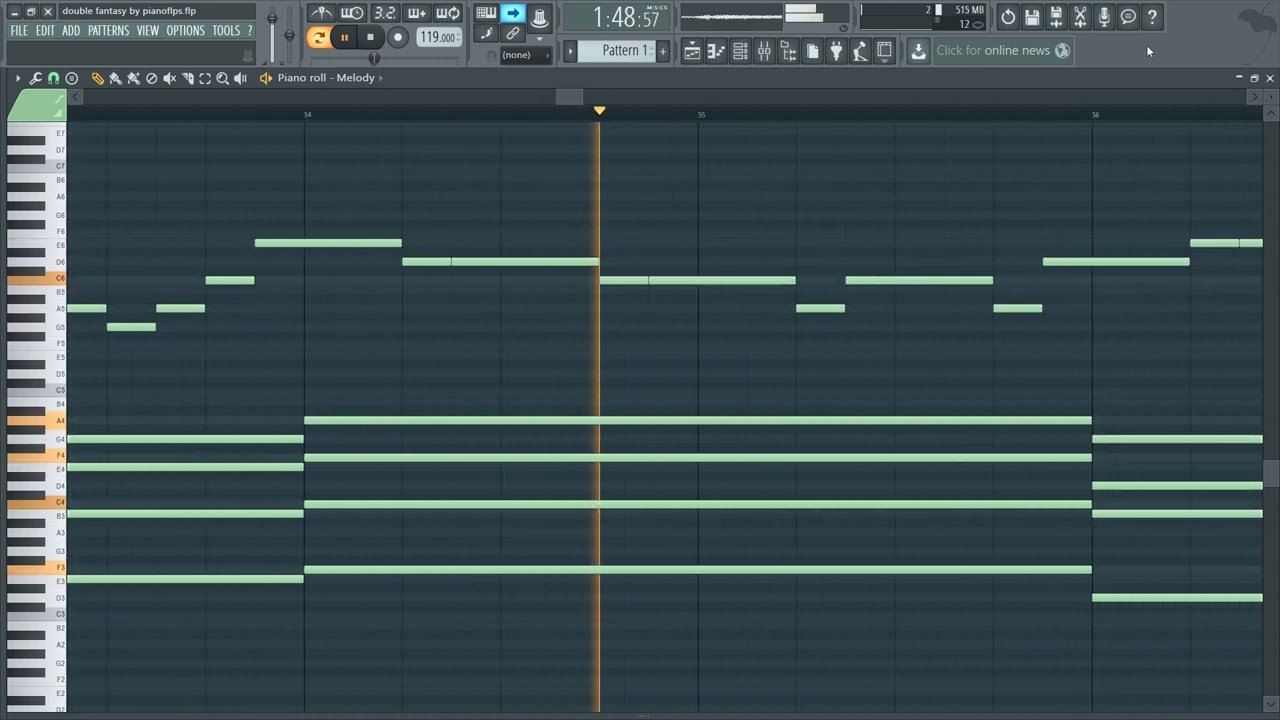Select the Paint brush tool

pos(115,78)
